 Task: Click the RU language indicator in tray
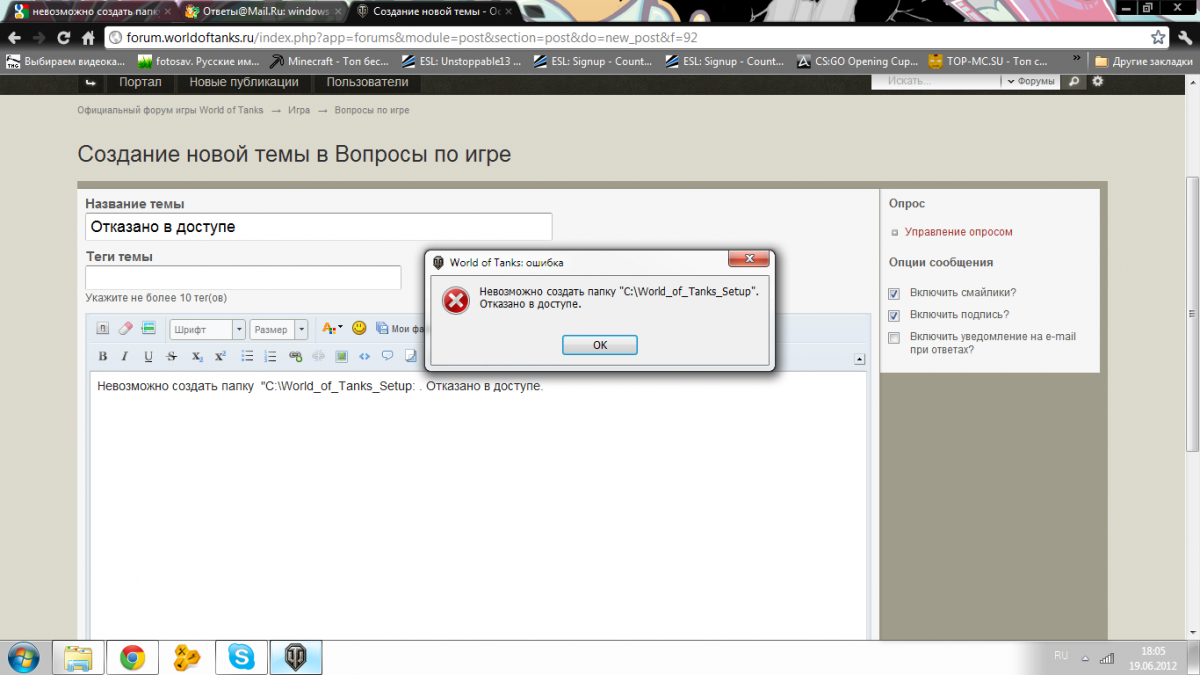1061,655
